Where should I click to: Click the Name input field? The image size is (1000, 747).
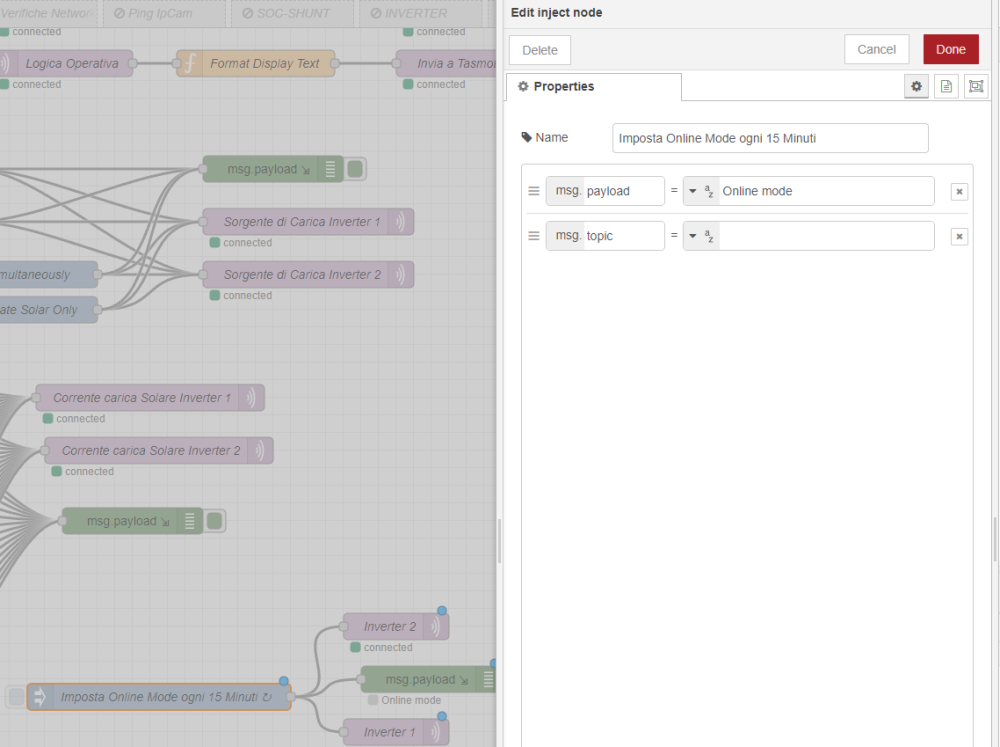(770, 138)
